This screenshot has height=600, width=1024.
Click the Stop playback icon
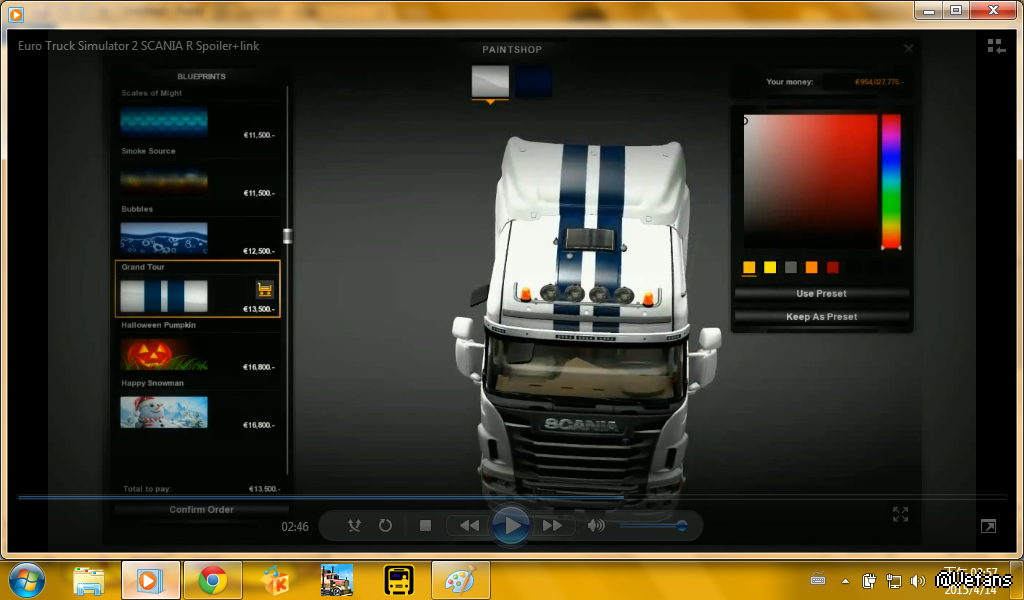[425, 525]
